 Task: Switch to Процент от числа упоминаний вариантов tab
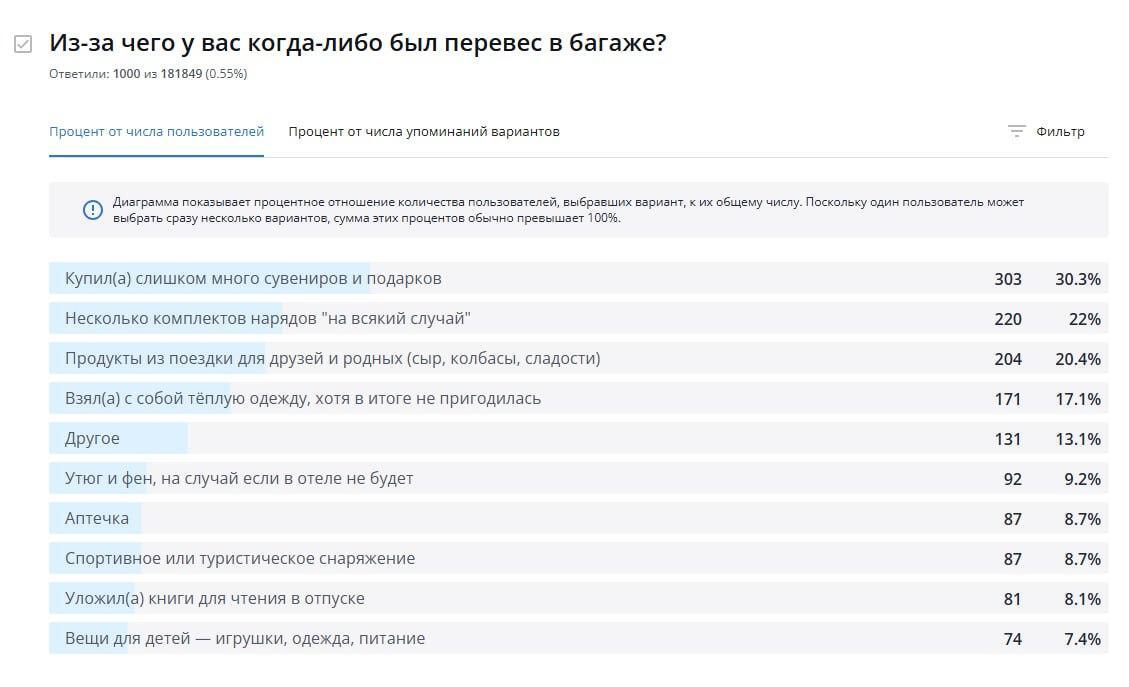click(x=424, y=132)
